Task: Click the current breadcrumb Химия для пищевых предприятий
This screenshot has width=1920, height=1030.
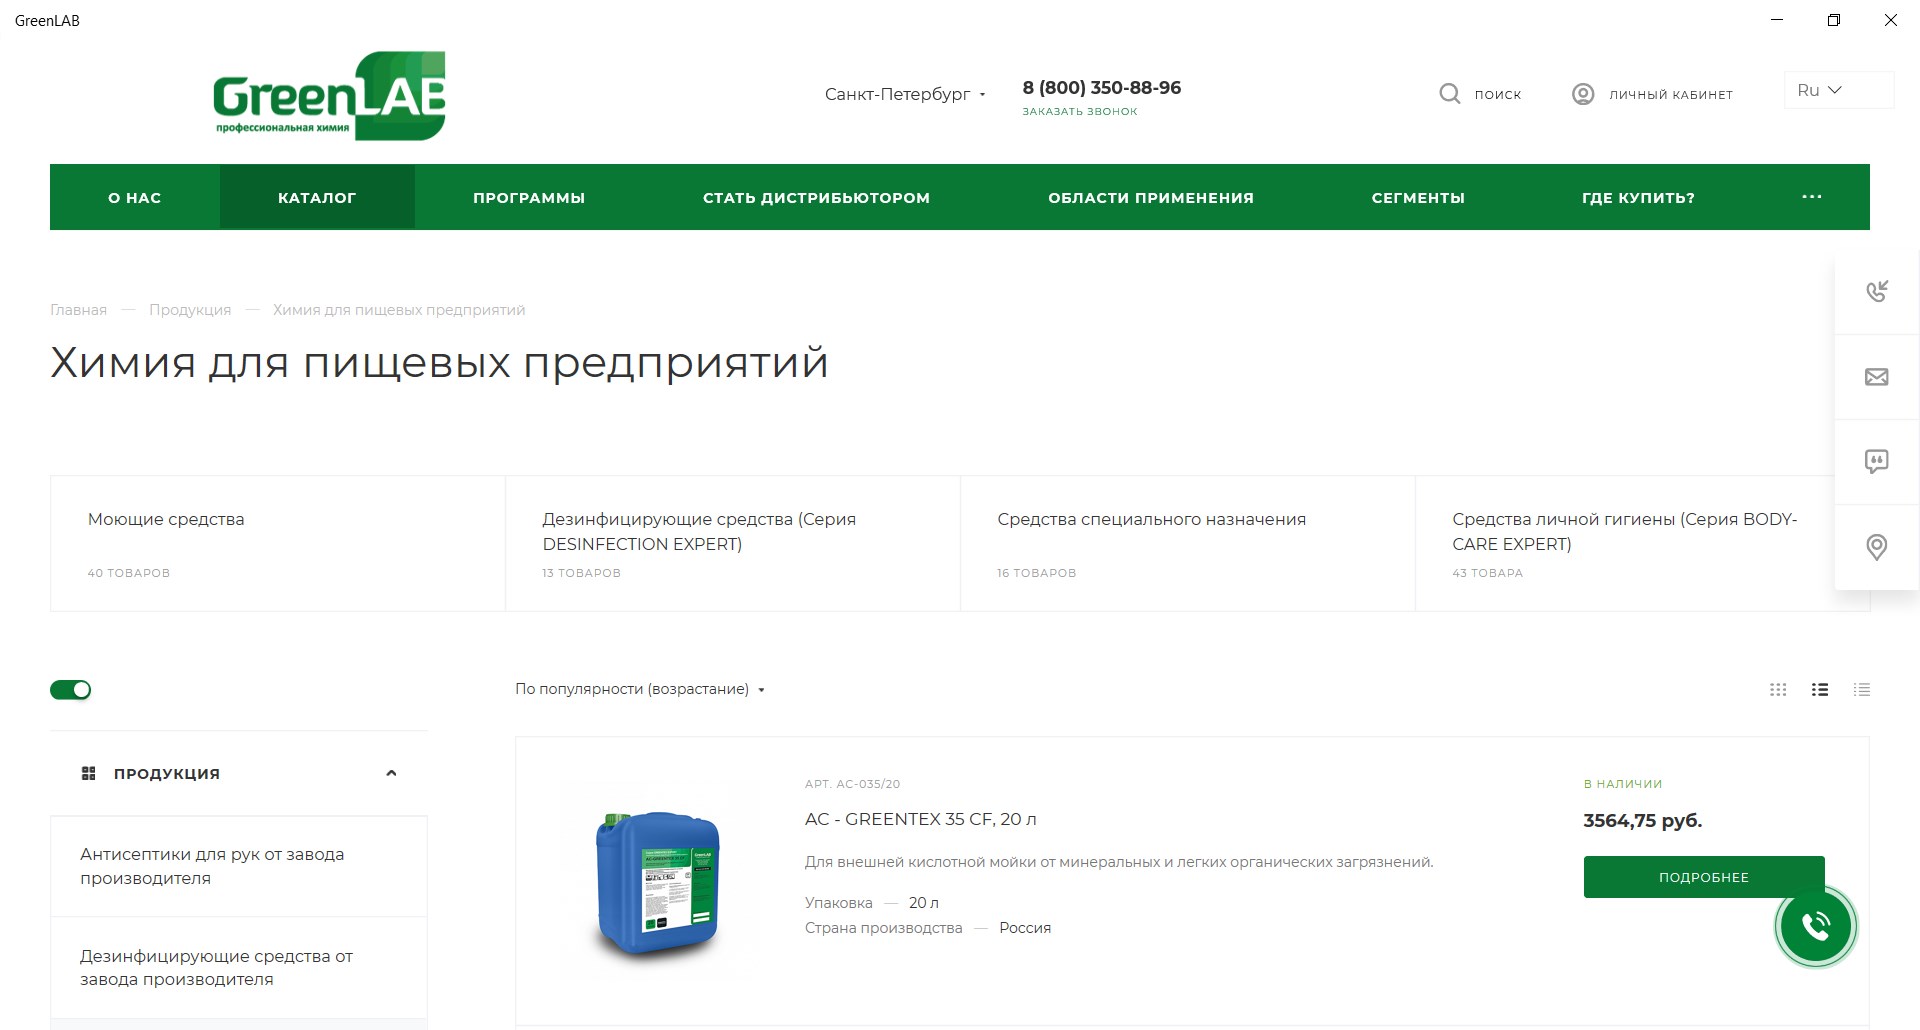Action: 399,310
